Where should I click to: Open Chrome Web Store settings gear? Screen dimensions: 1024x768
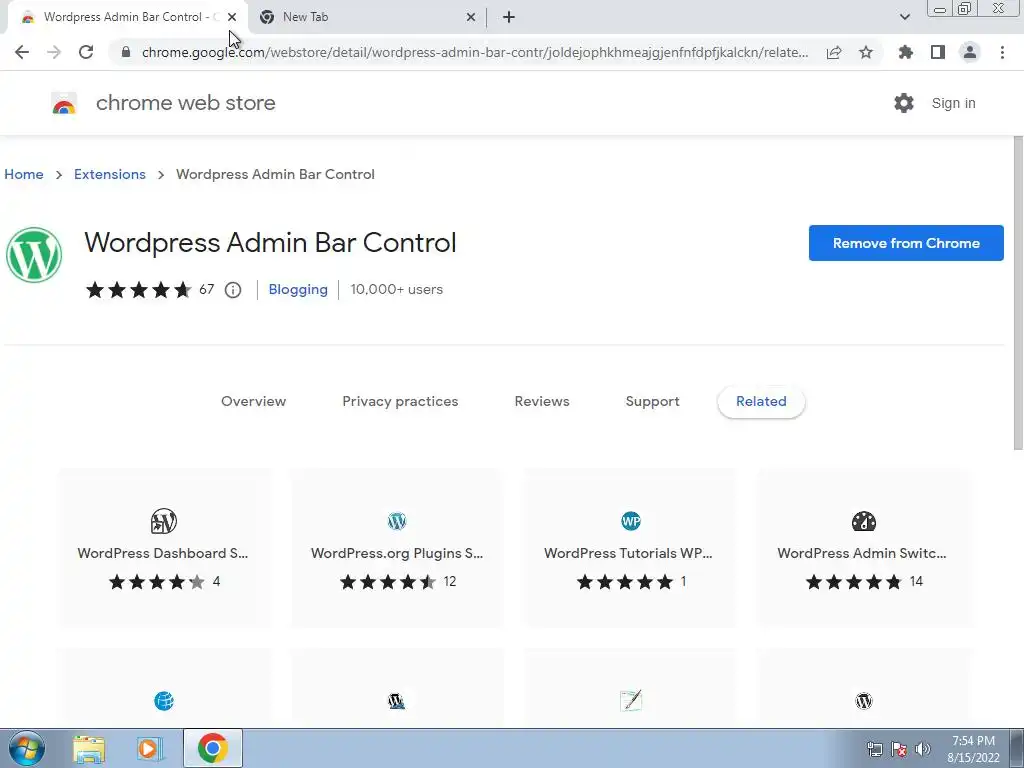904,103
